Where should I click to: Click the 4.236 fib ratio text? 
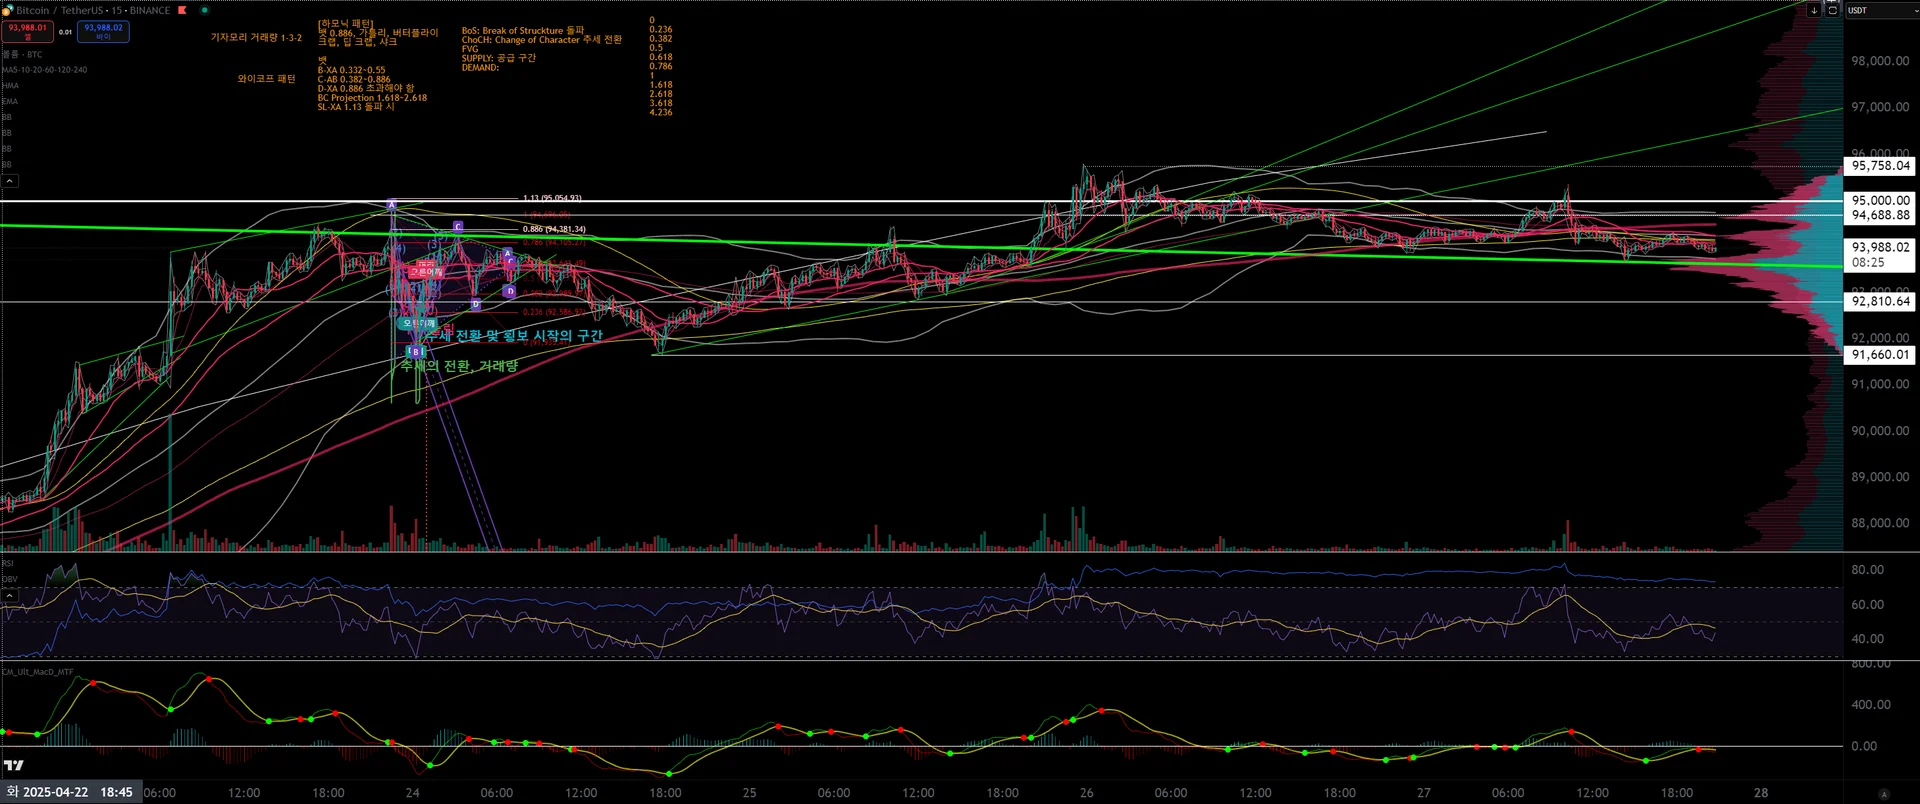(661, 112)
